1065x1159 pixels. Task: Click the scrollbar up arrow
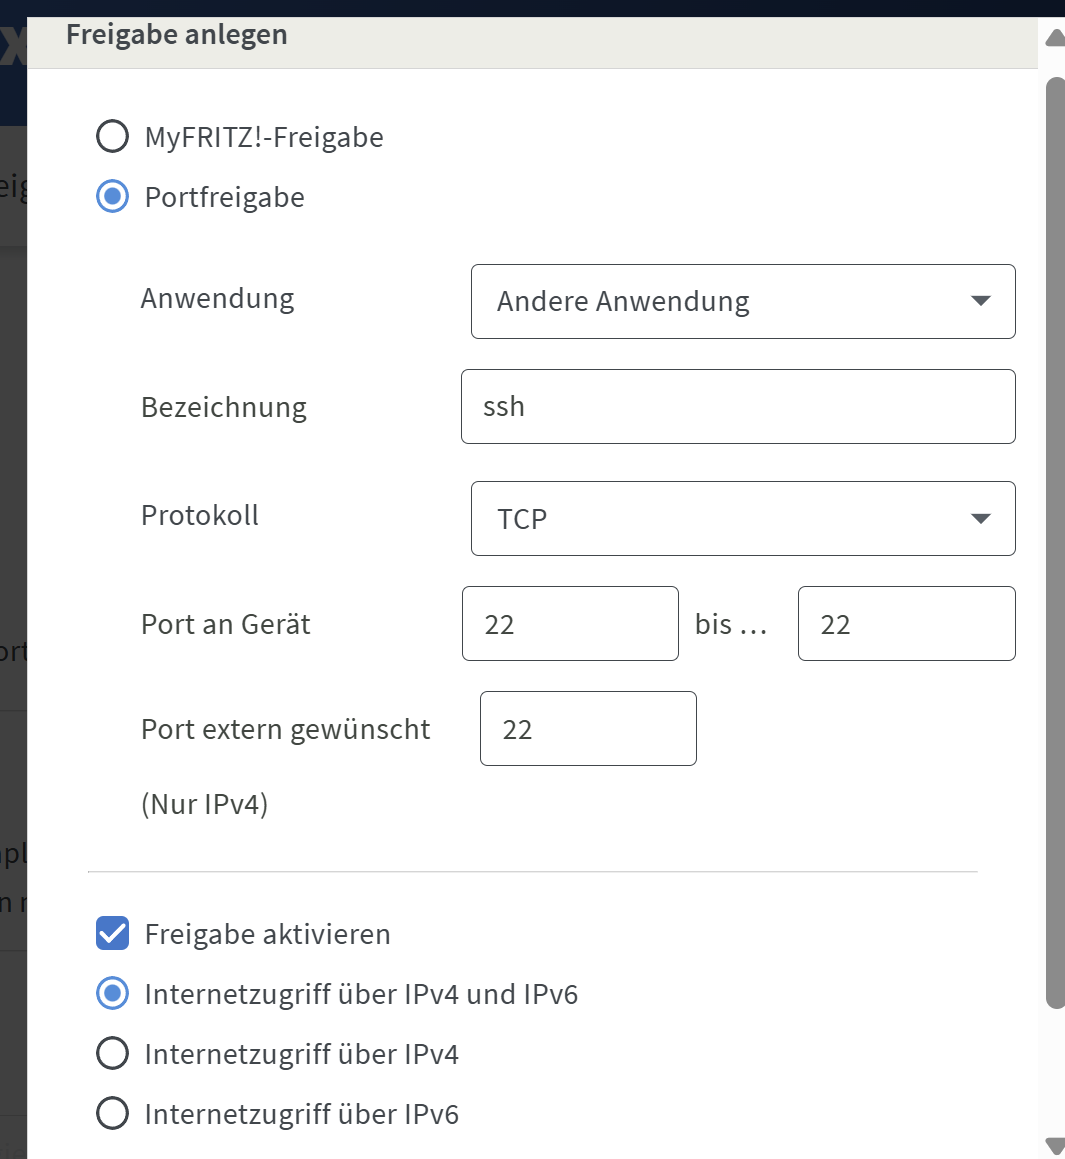pyautogui.click(x=1054, y=39)
